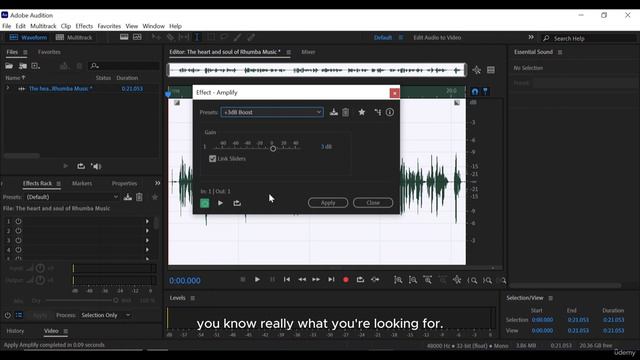Play the audio from transport controls
Viewport: 640px width, 360px height.
(257, 280)
